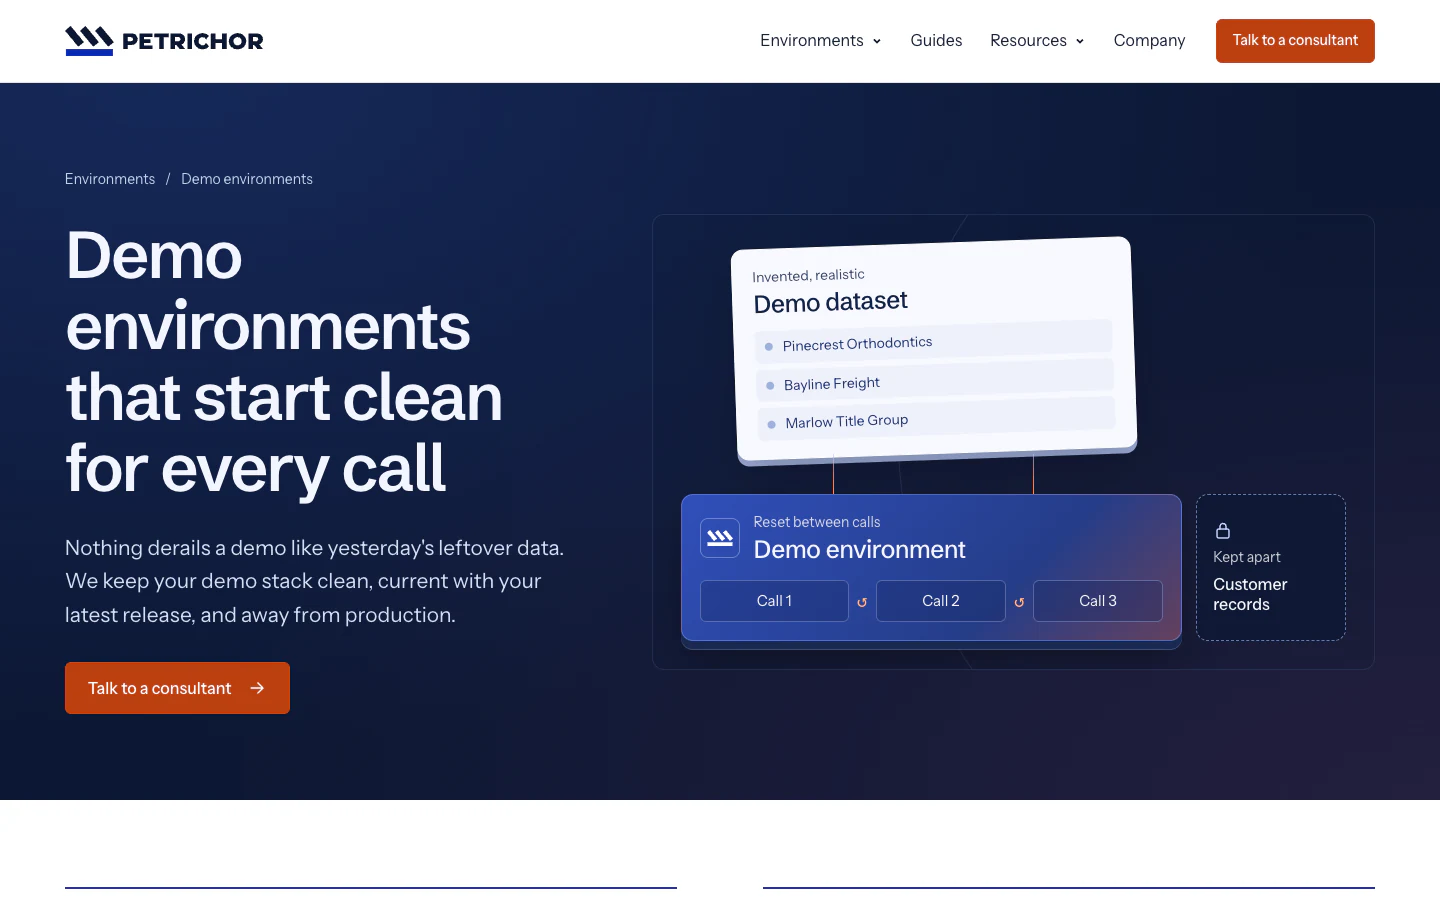1440x900 pixels.
Task: Click the Petrichor logo in the header
Action: point(164,41)
